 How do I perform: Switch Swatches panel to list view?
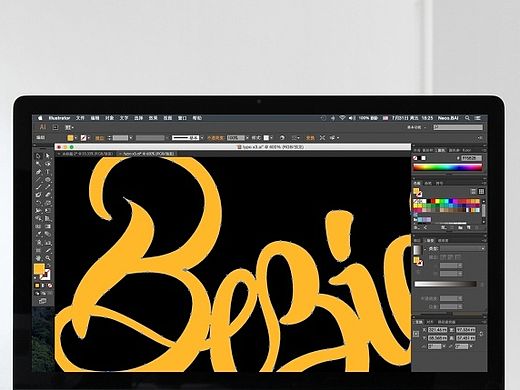tap(473, 191)
